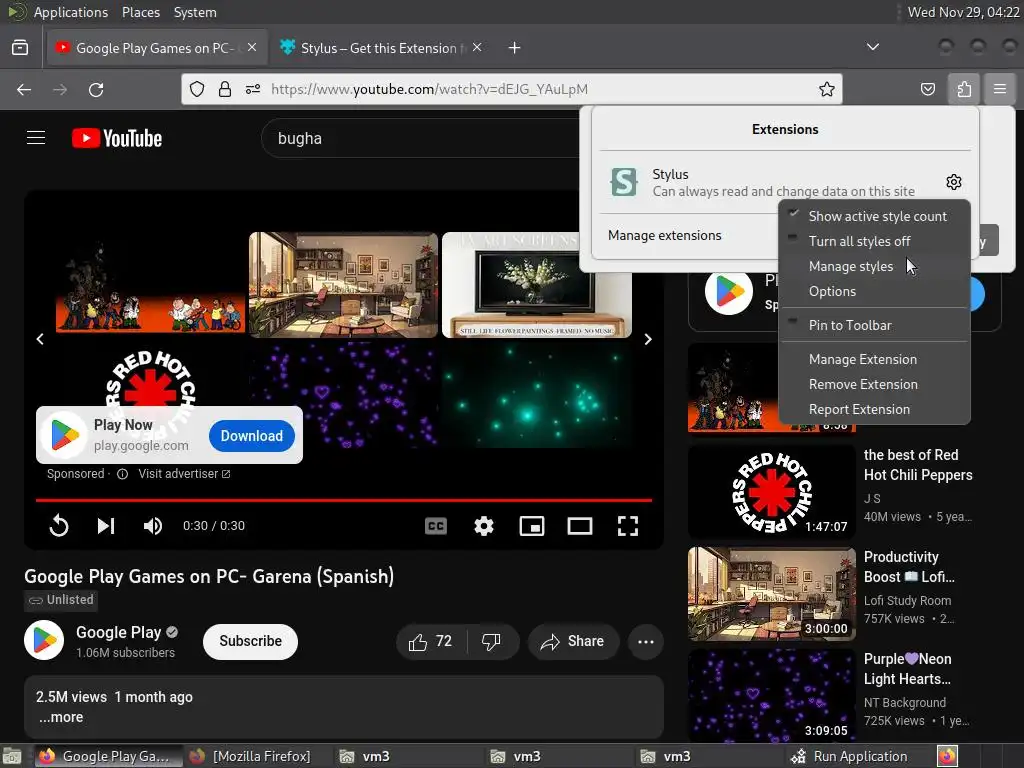This screenshot has width=1024, height=768.
Task: Toggle the Extensions puzzle toolbar button
Action: click(964, 89)
